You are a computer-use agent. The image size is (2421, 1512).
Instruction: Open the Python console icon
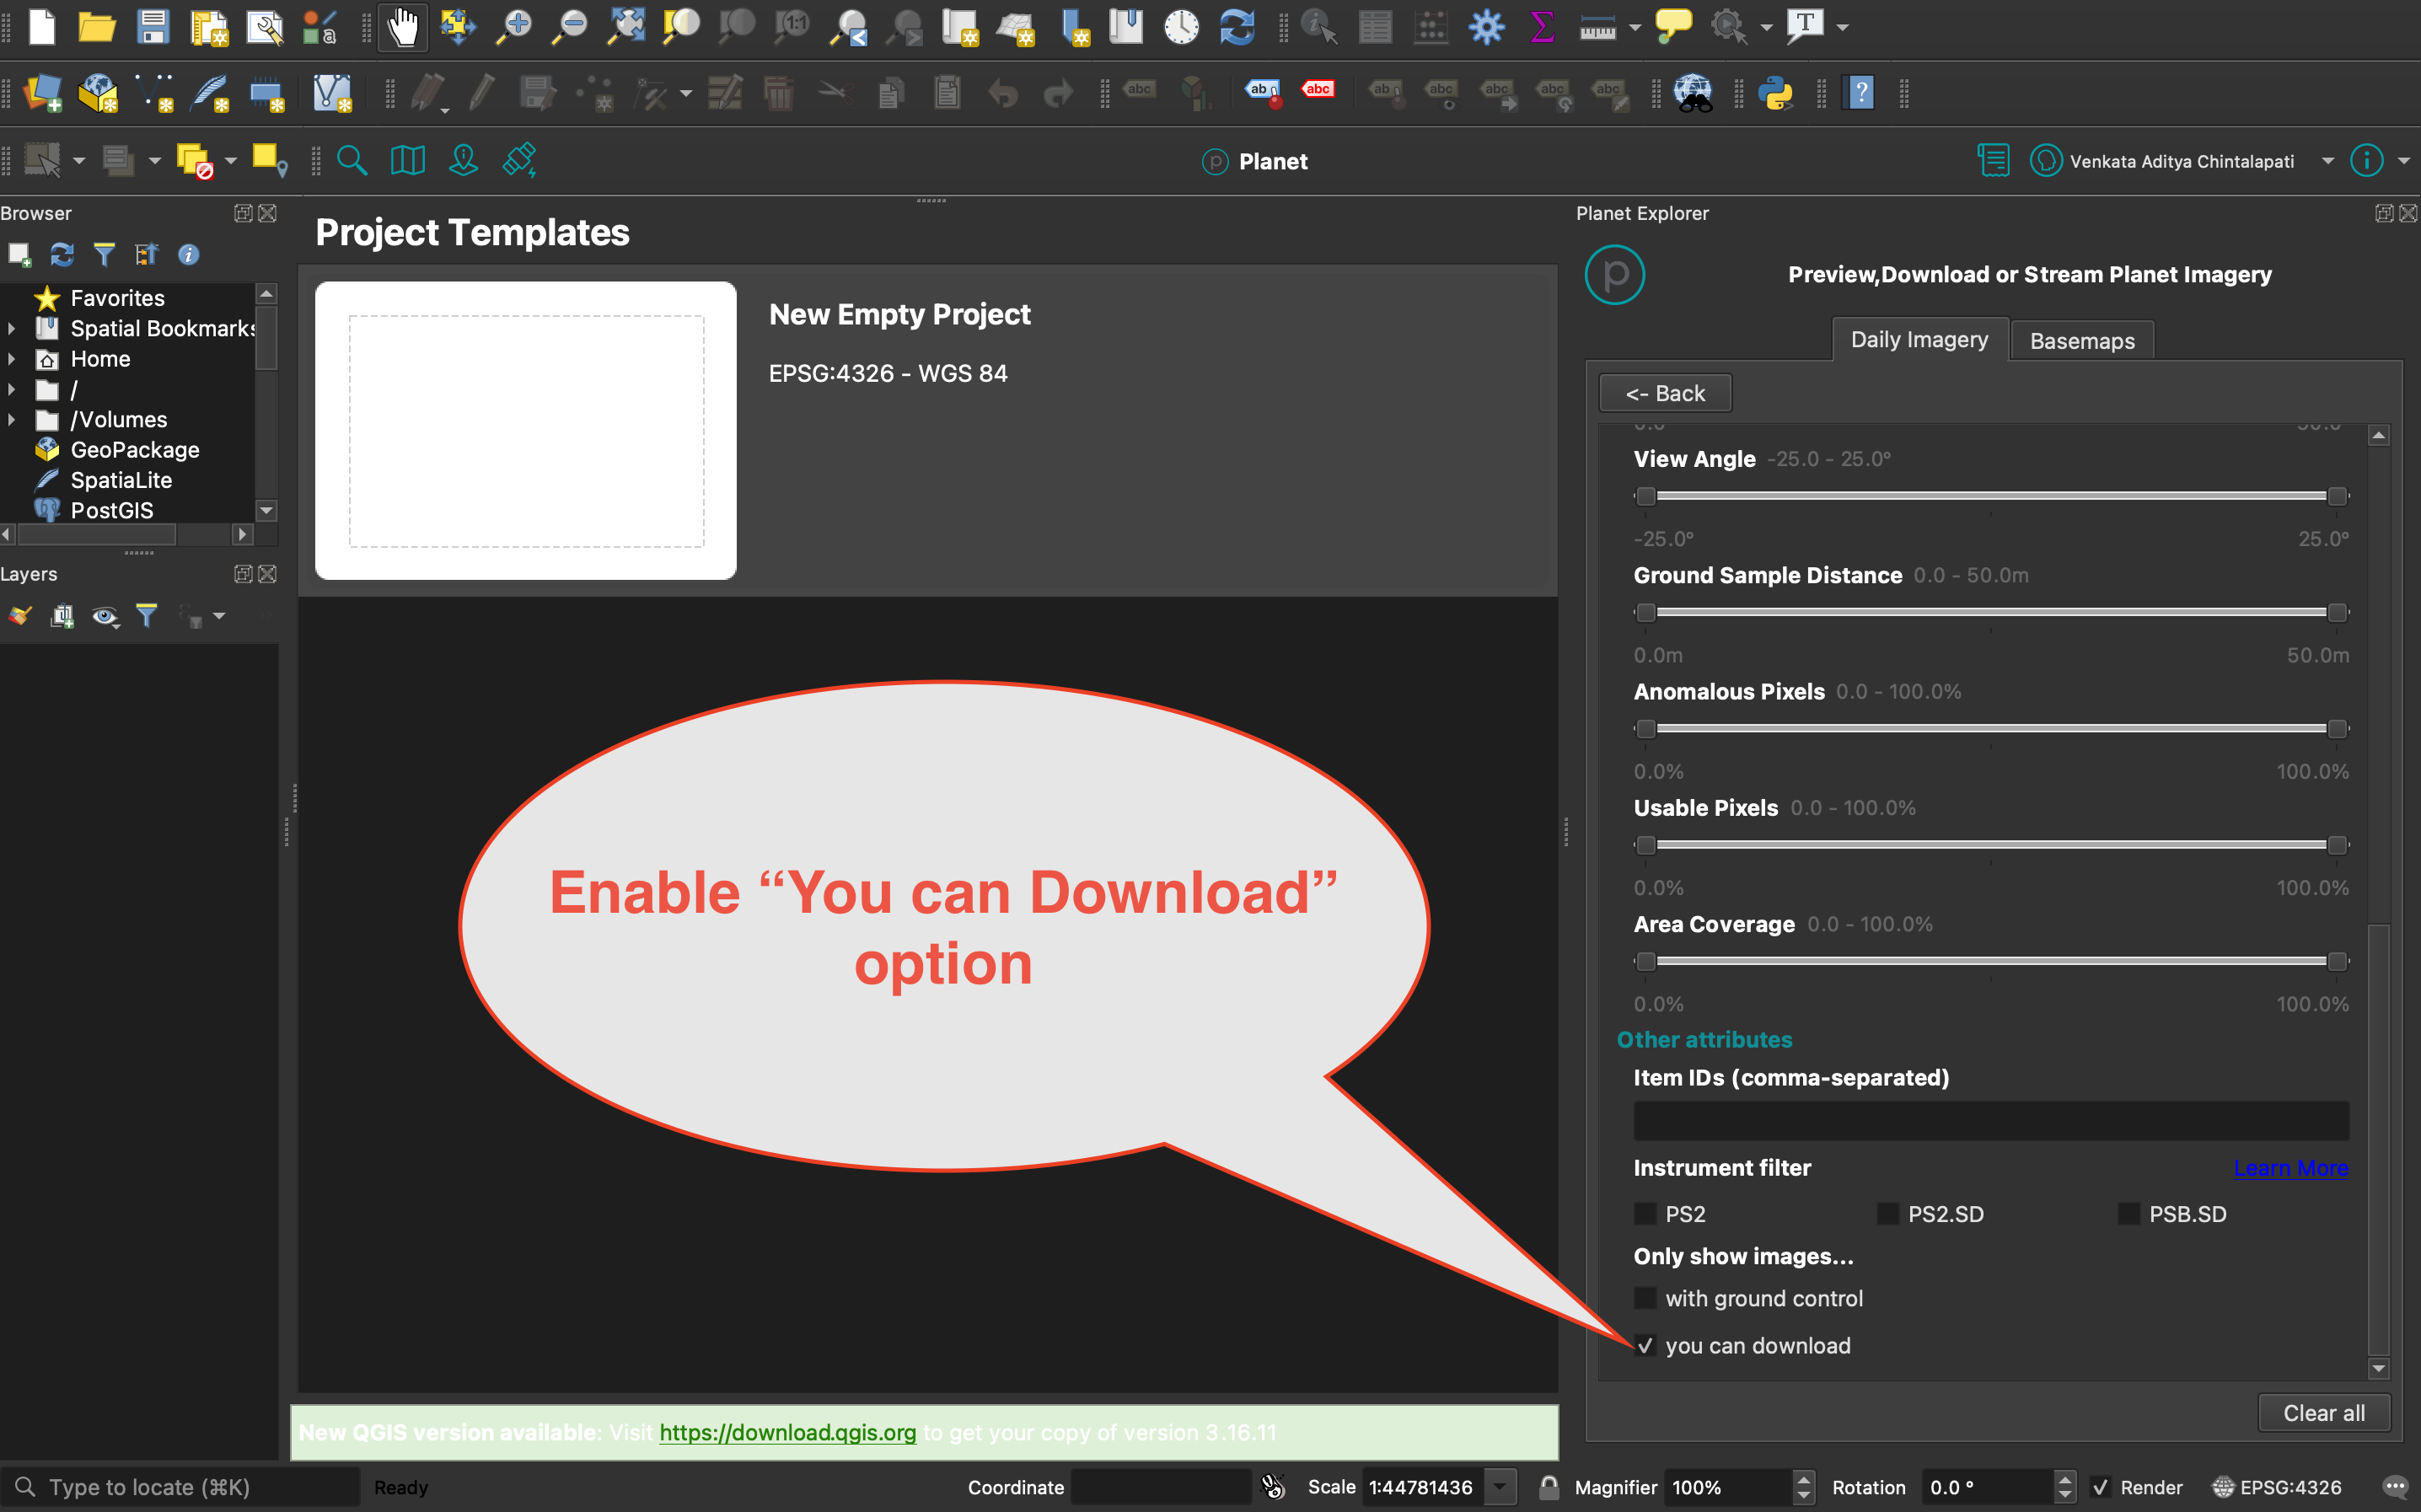(x=1775, y=94)
